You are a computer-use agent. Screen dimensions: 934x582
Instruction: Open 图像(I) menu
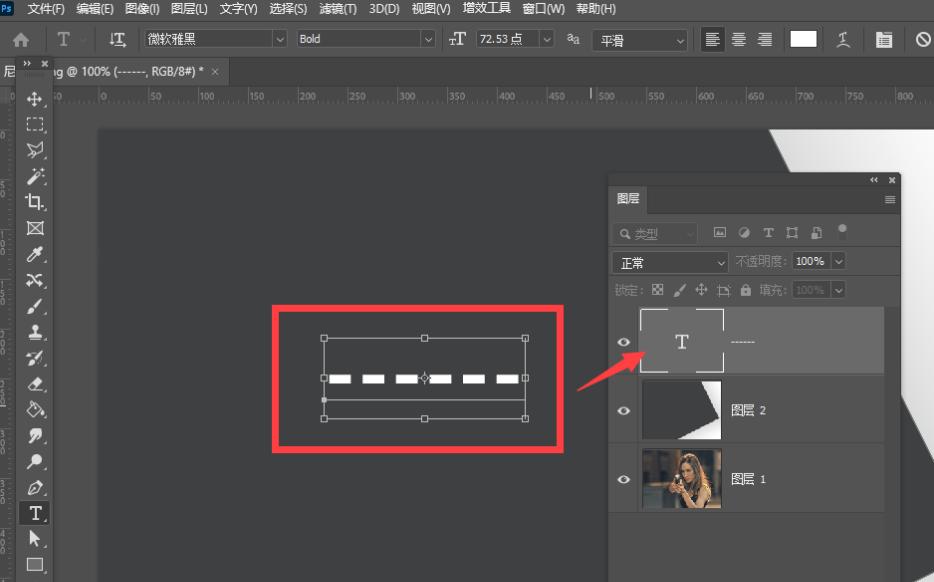[x=142, y=9]
